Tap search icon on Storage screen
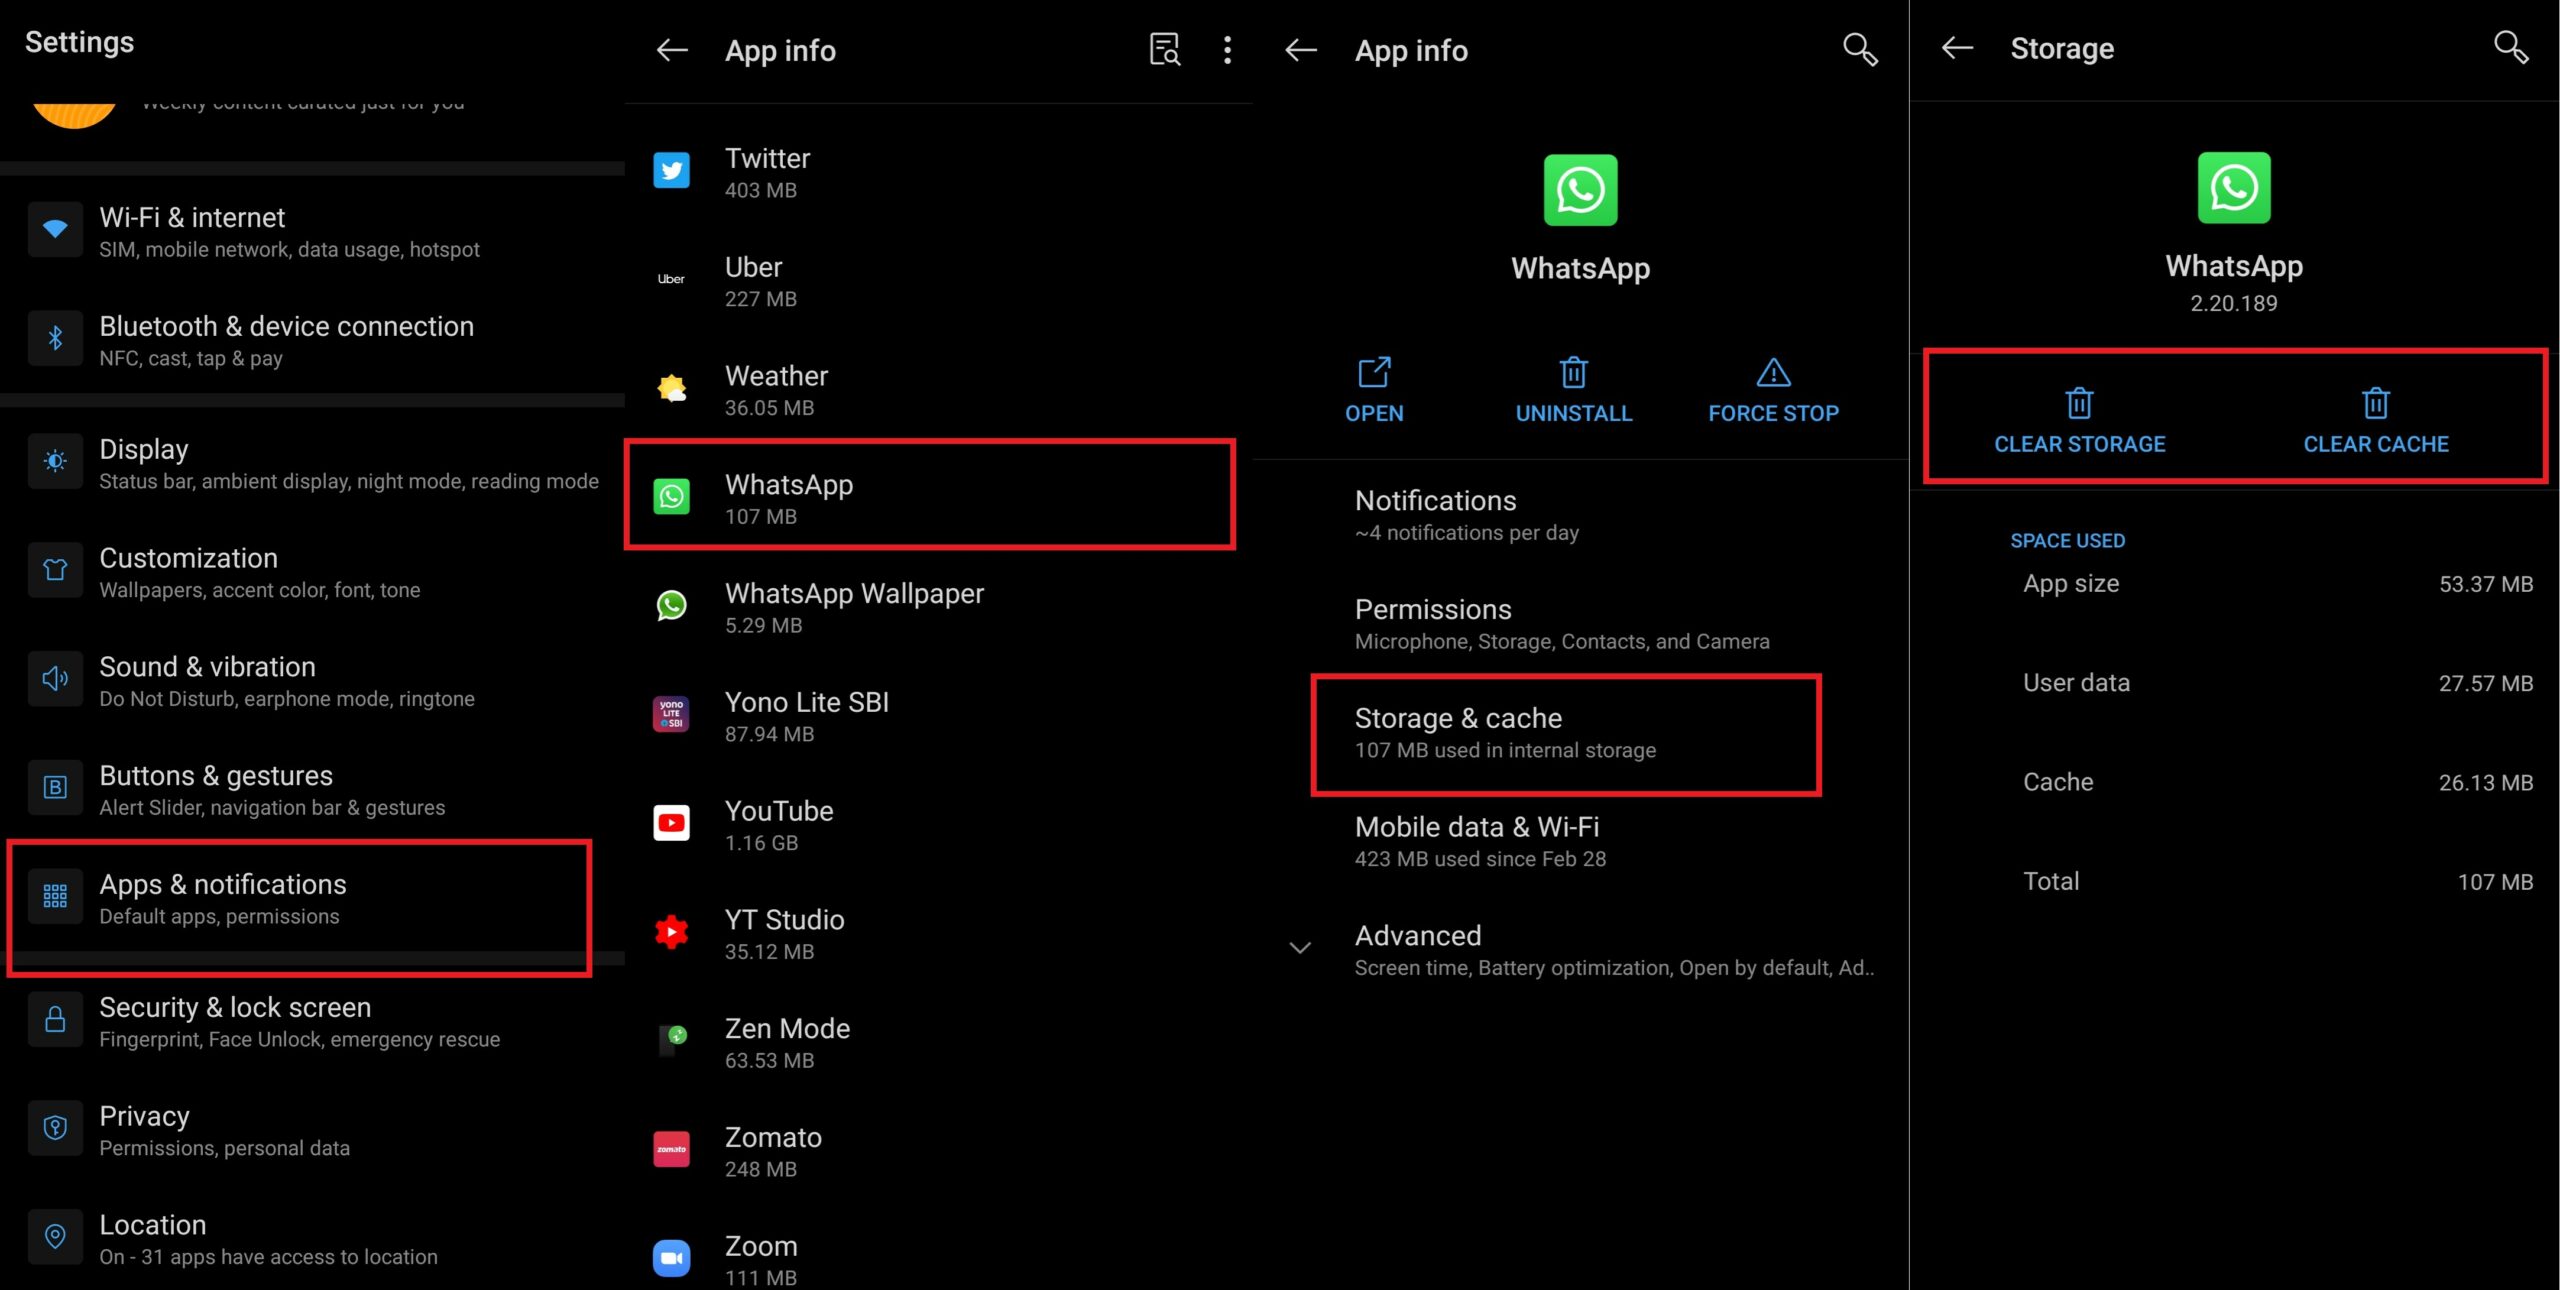This screenshot has height=1290, width=2560. (2511, 47)
